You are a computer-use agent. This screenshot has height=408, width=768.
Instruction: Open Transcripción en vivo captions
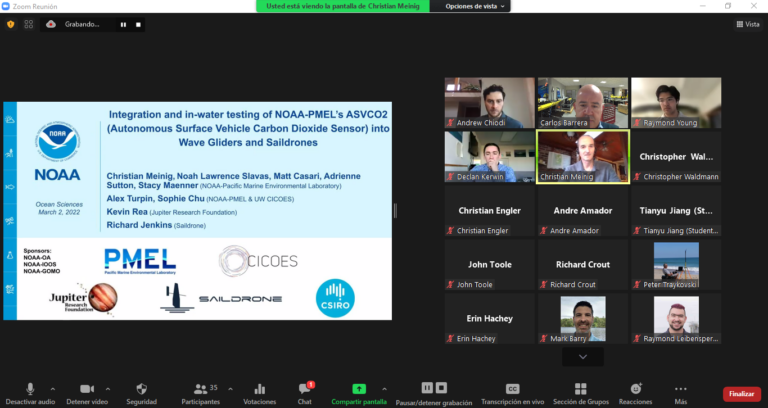coord(512,389)
